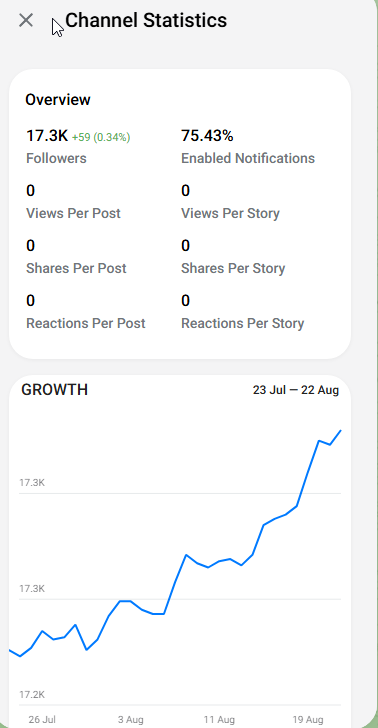Click the 3 Aug axis label
The width and height of the screenshot is (378, 728).
pos(130,720)
